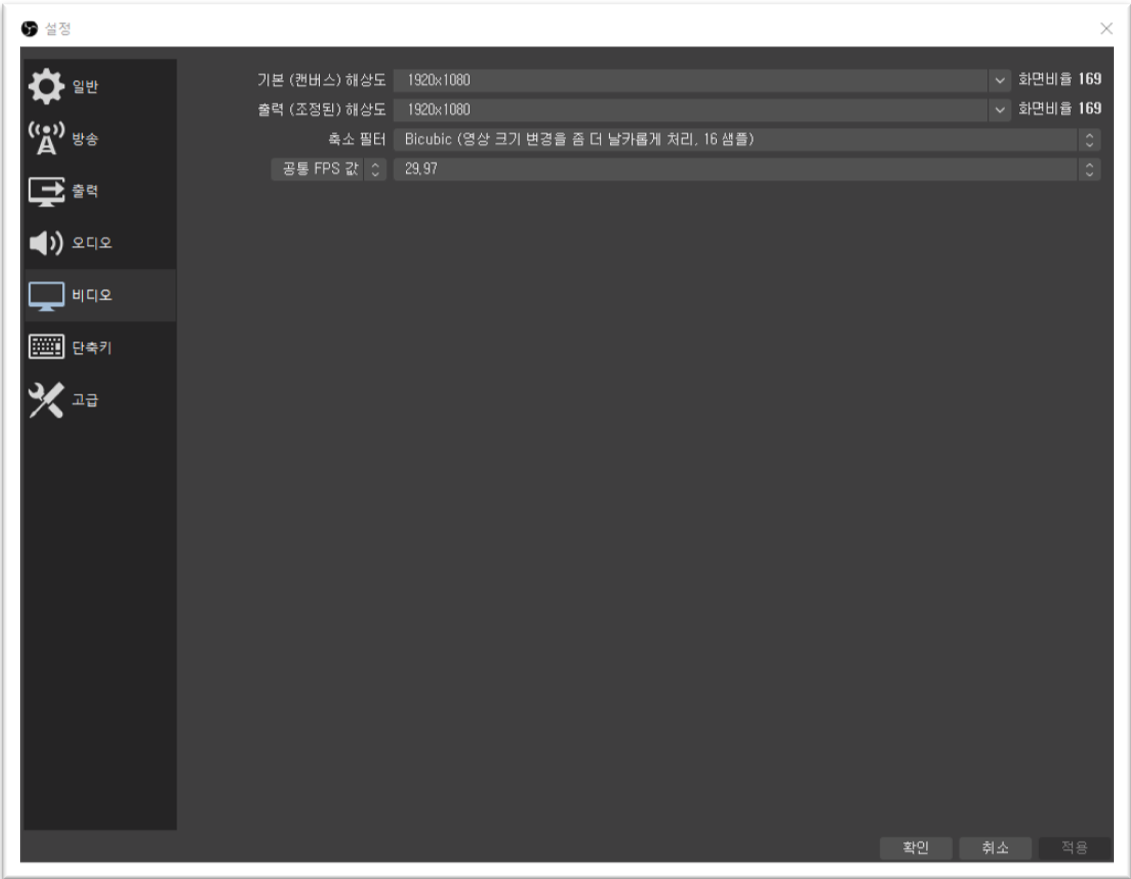Select the 방송 broadcast antenna icon
Screen dimensions: 1131x879
click(46, 138)
